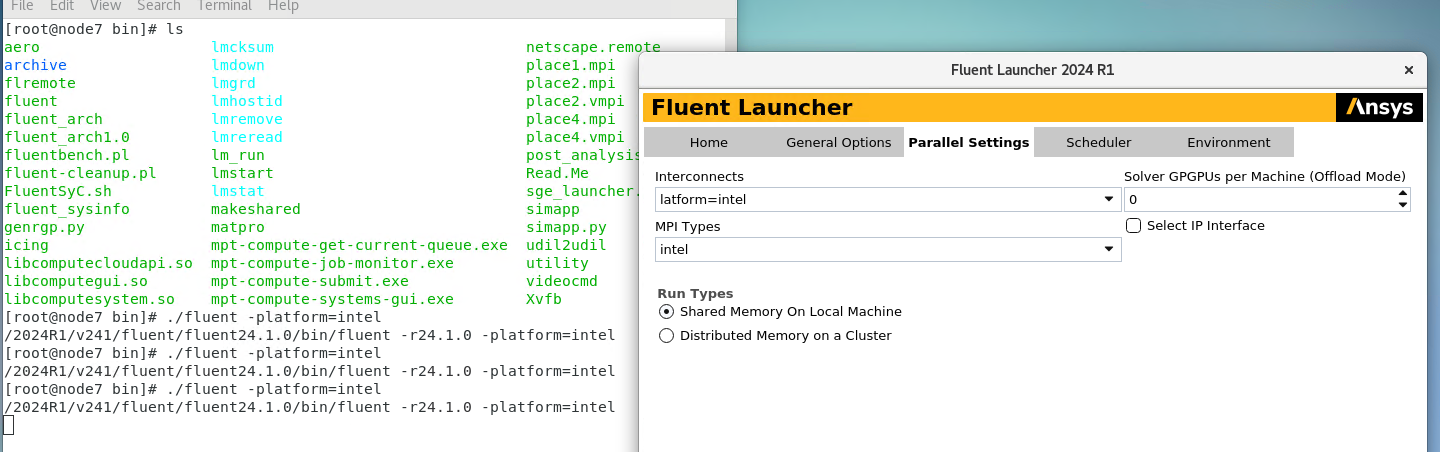Click 'udil2udil' in the terminal listing
Screen dimensions: 1440x452
(567, 245)
